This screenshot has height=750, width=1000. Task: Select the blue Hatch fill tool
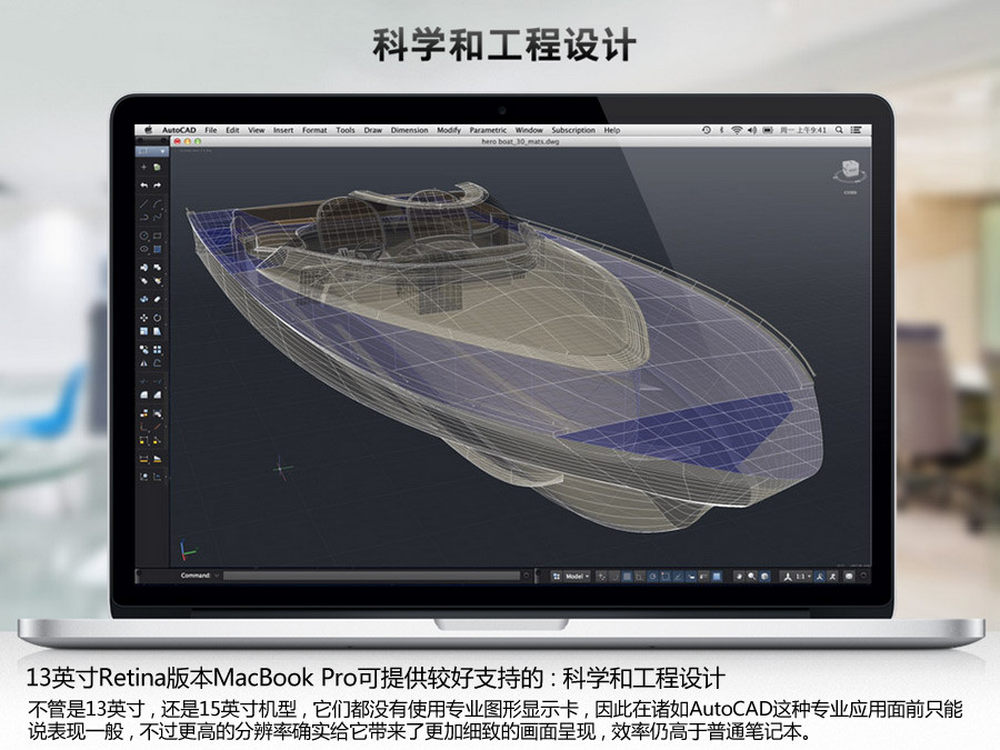[x=157, y=249]
